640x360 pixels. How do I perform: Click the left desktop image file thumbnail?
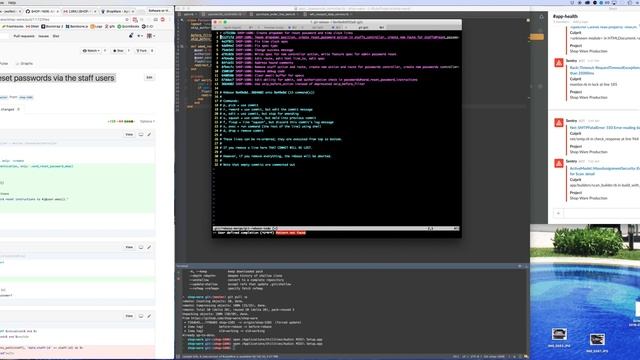click(x=559, y=334)
